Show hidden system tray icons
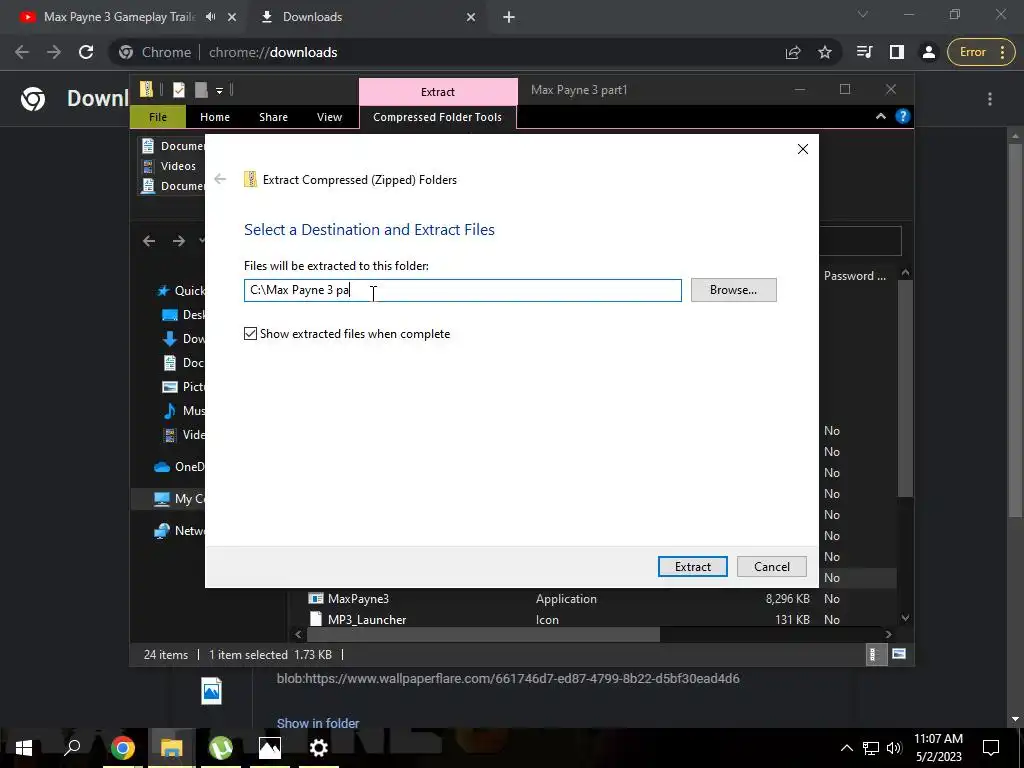Image resolution: width=1024 pixels, height=768 pixels. pyautogui.click(x=846, y=748)
